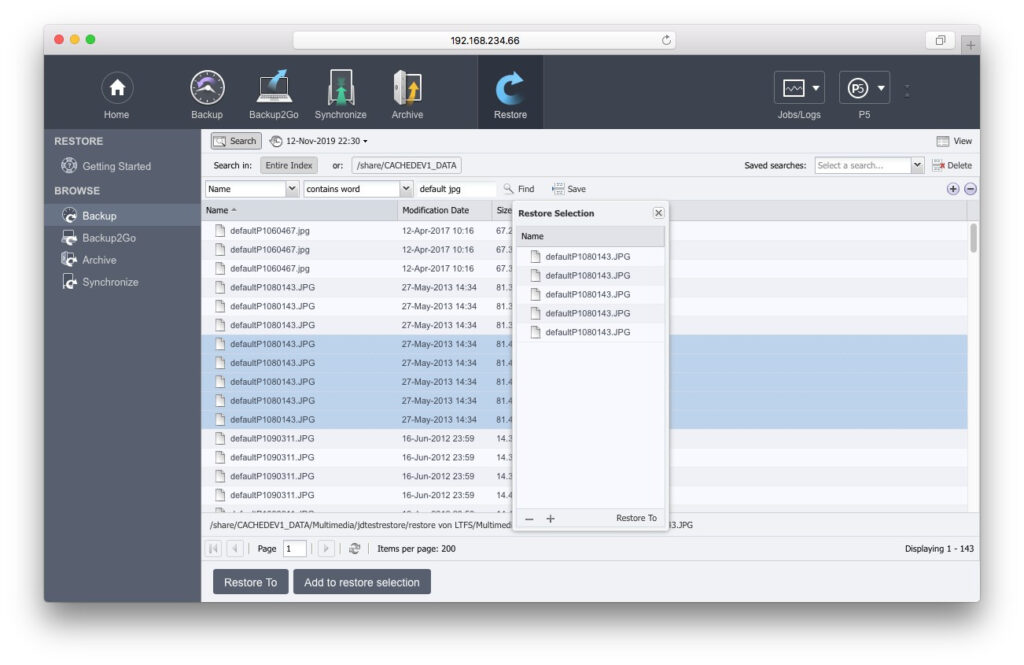The width and height of the screenshot is (1024, 665).
Task: Remove search criterion with minus icon
Action: point(970,189)
